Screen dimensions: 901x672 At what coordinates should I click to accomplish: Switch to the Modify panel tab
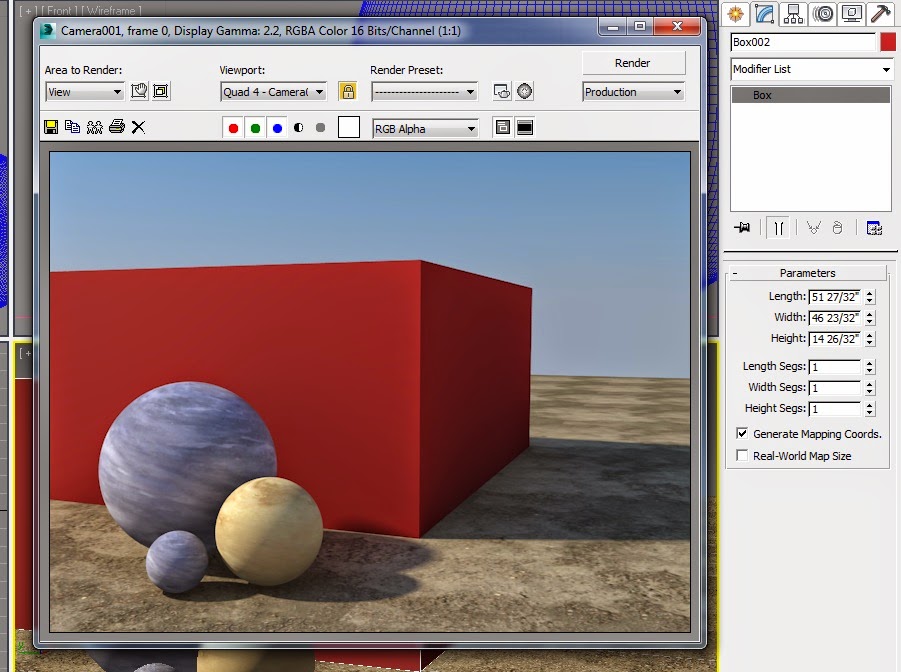762,14
